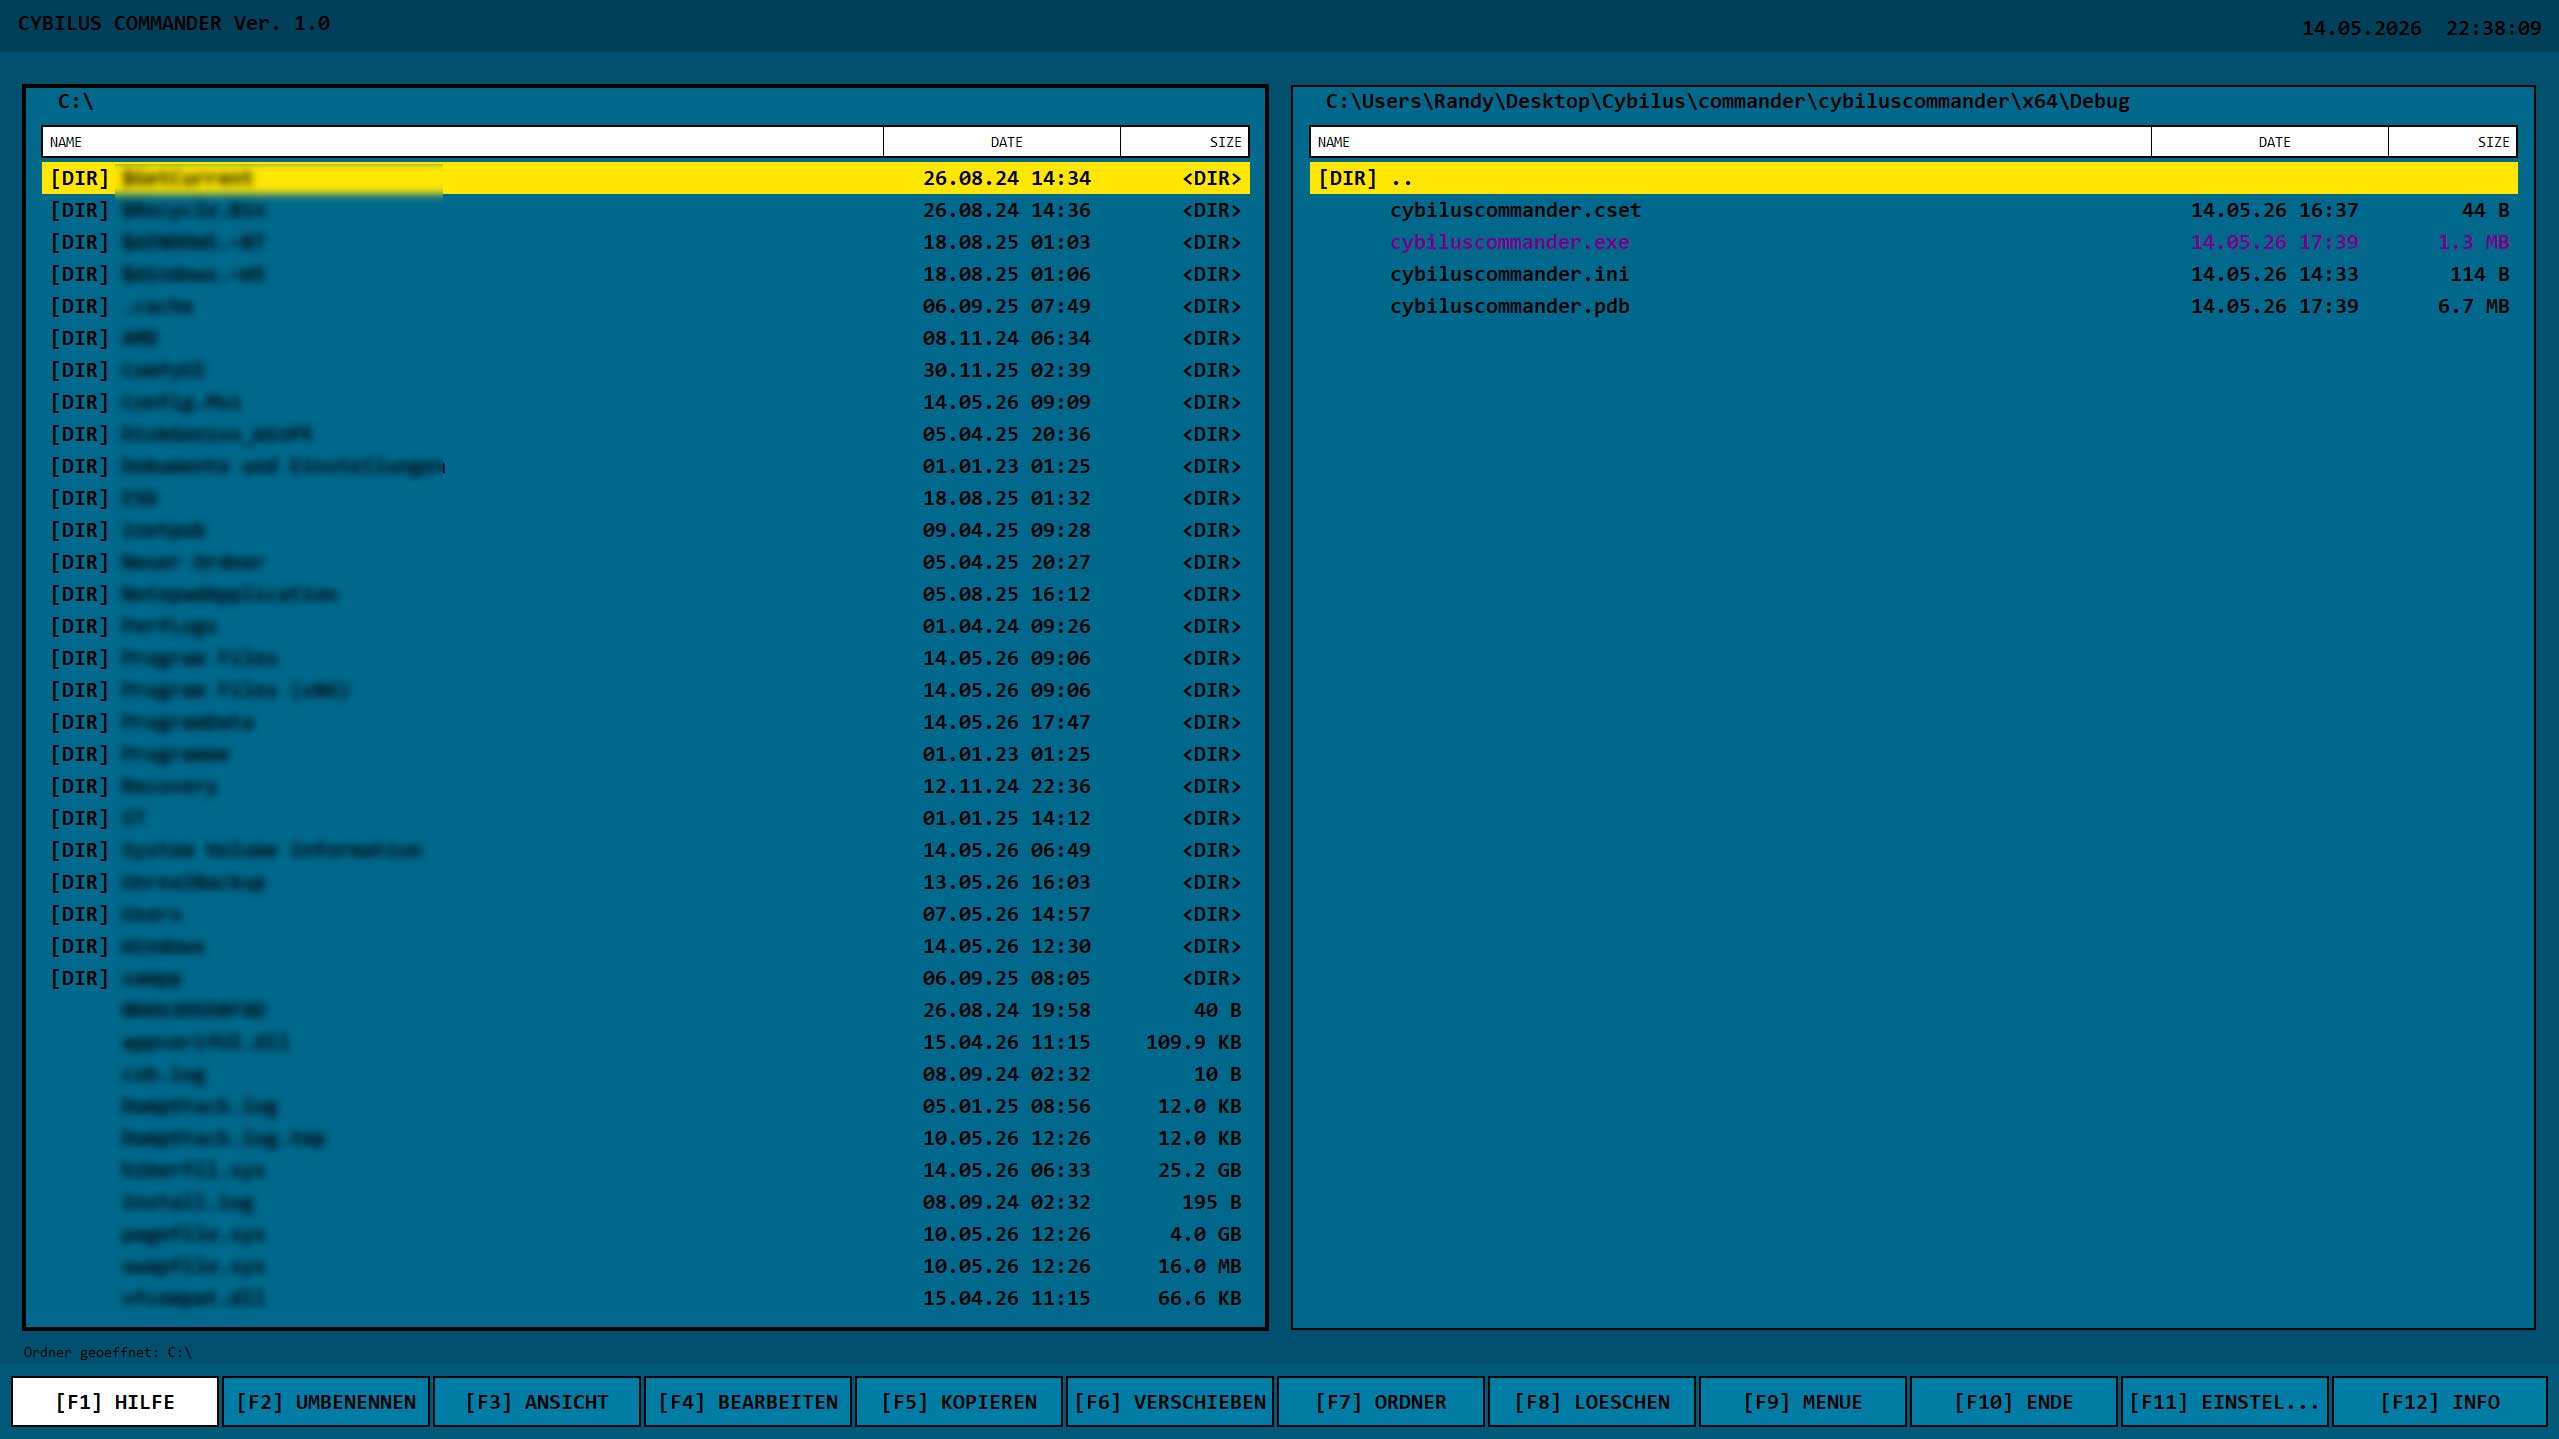Select the folder row dated 14.05.26 17:47

[646, 722]
